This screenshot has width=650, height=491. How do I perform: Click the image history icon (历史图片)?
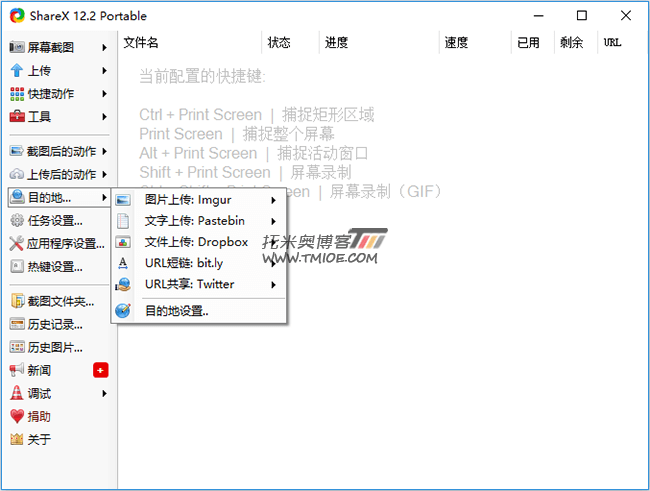[x=17, y=347]
